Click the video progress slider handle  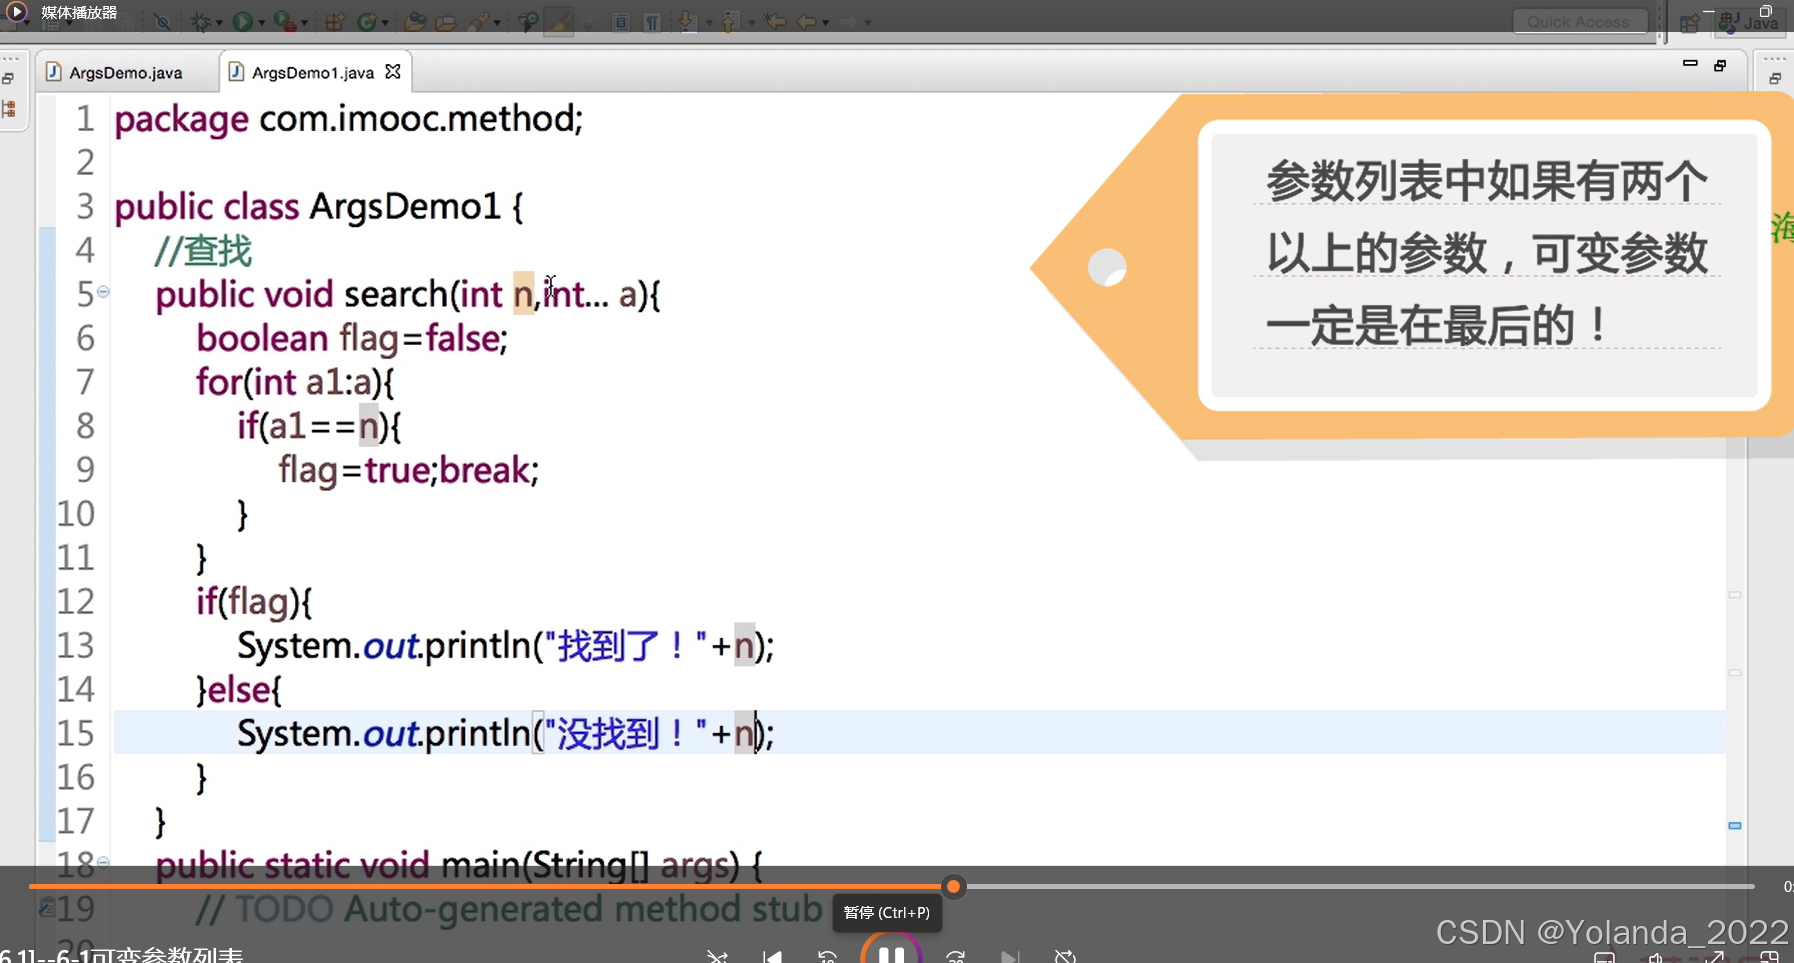953,886
